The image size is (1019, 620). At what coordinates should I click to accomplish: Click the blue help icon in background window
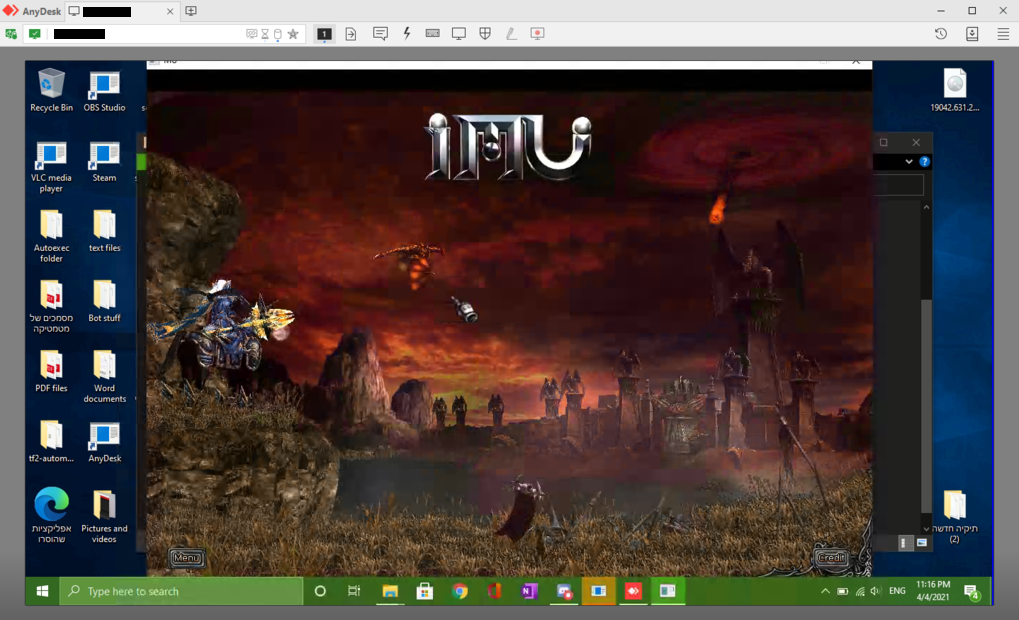pos(924,161)
